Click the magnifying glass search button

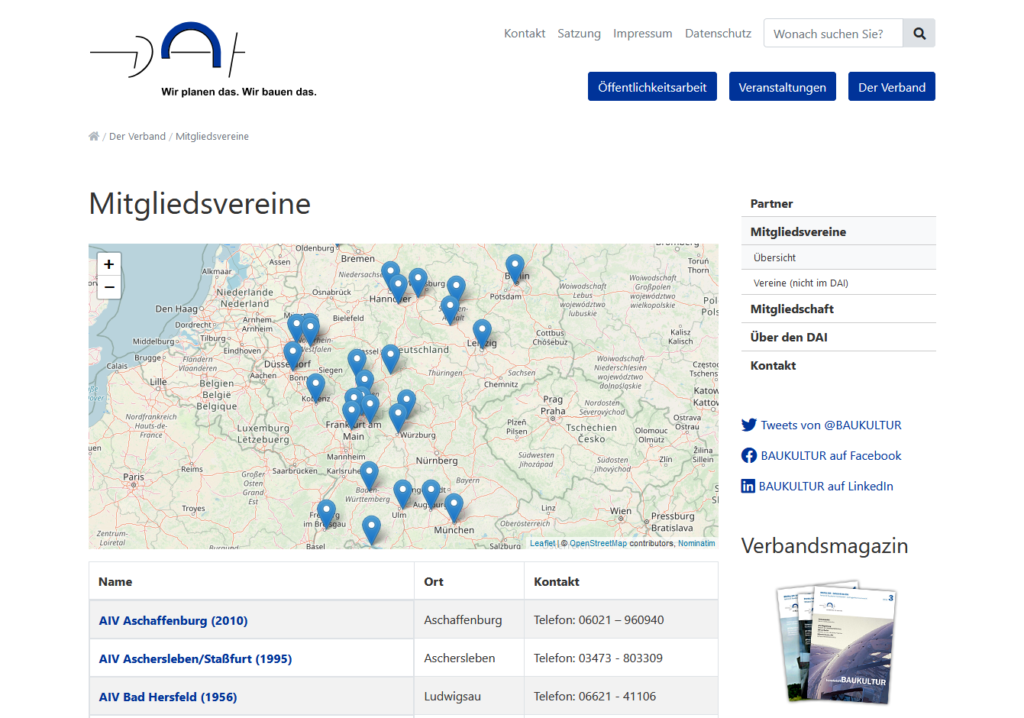tap(919, 33)
